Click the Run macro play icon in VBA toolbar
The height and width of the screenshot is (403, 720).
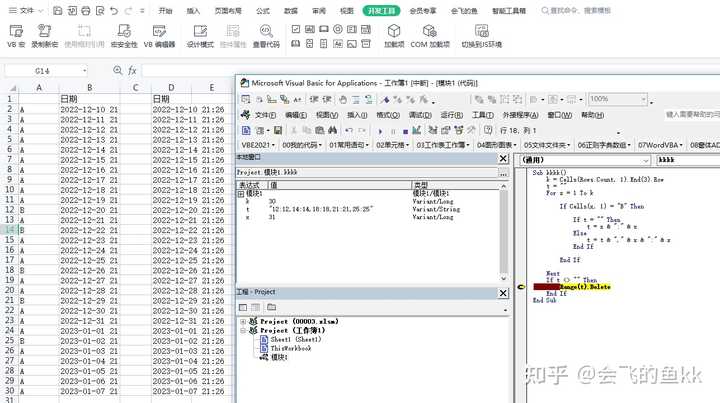click(380, 131)
